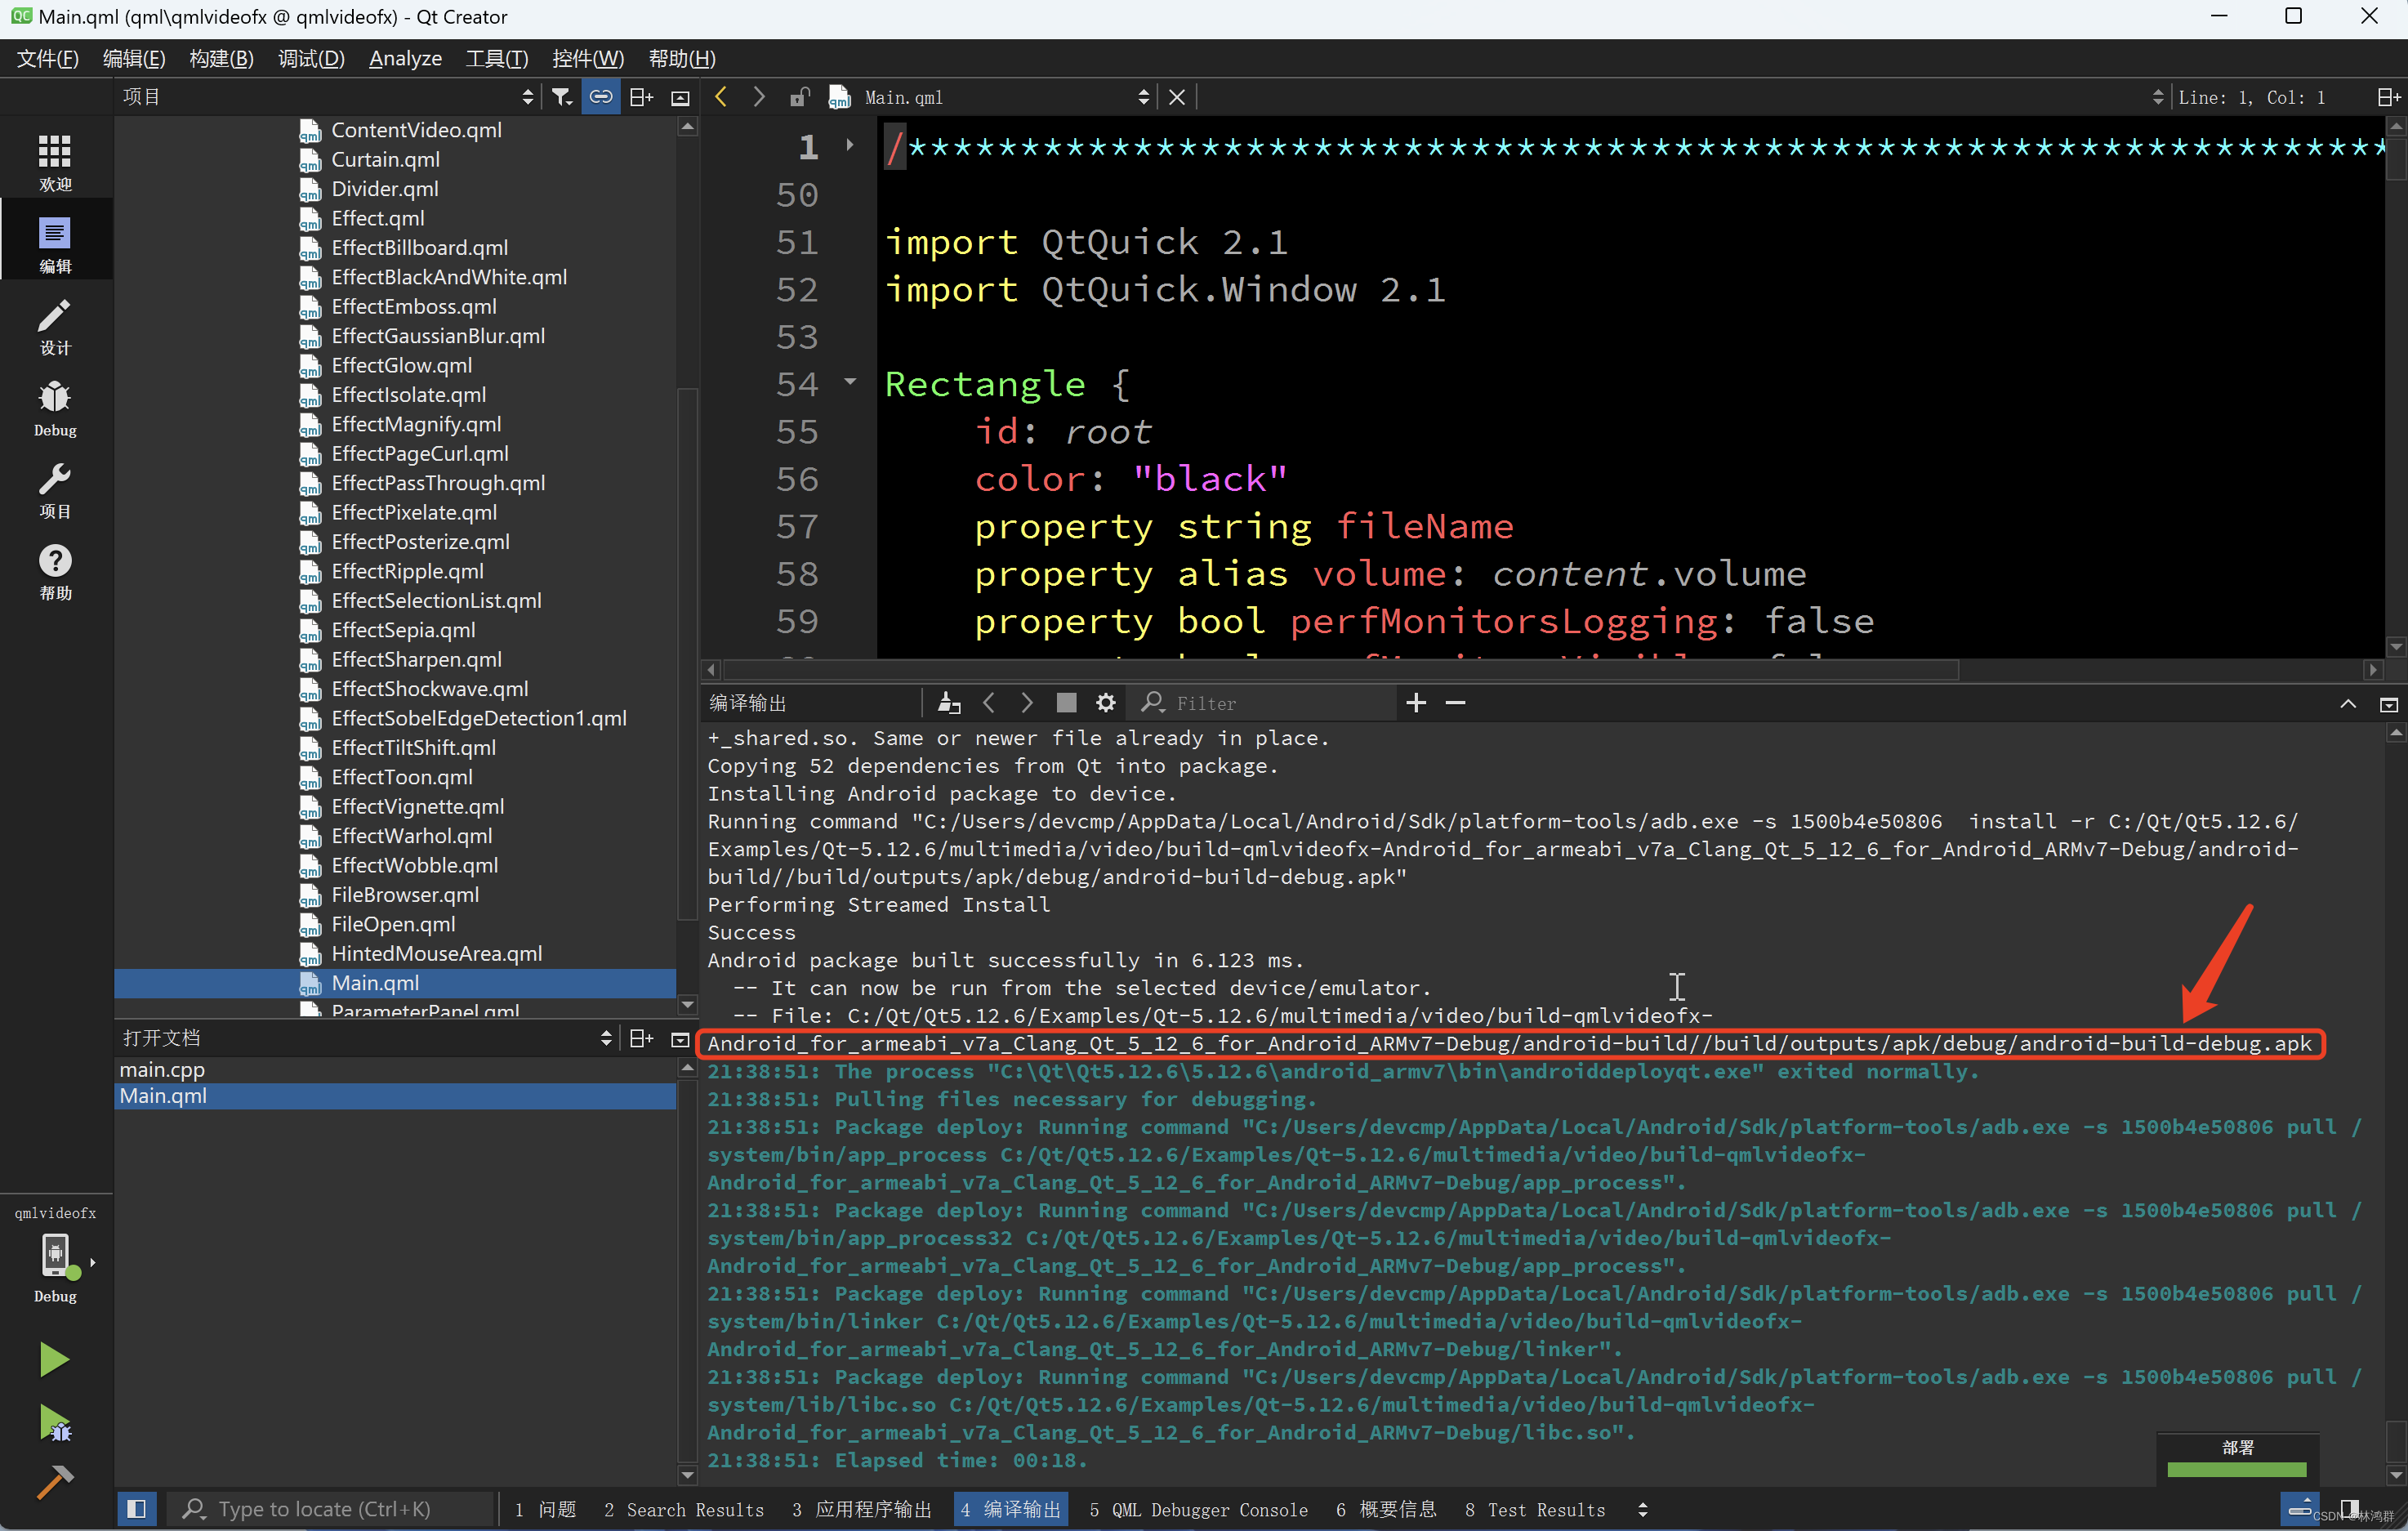
Task: Switch to 8 Test Results tab
Action: tap(1535, 1509)
